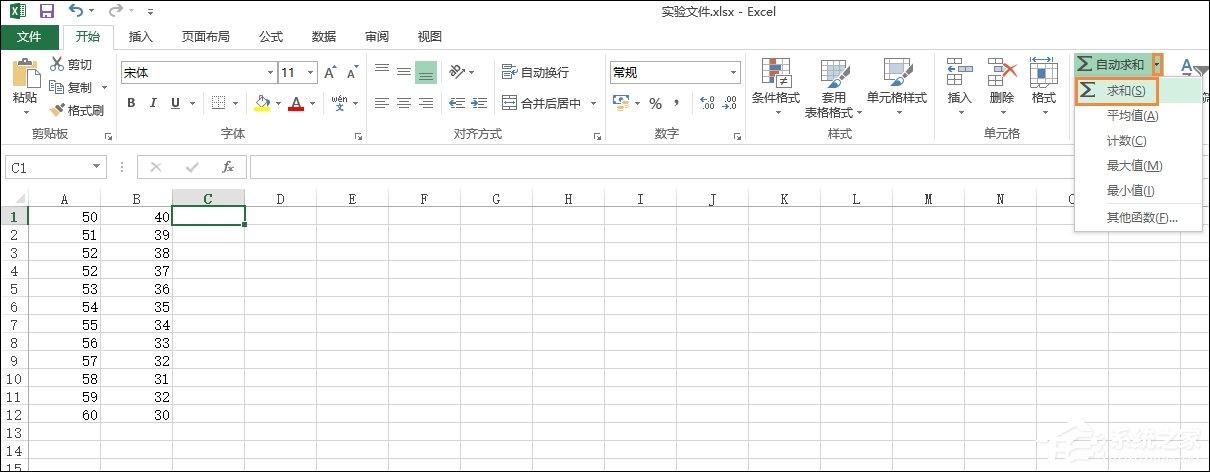Viewport: 1210px width, 472px height.
Task: Toggle left text alignment
Action: point(382,103)
